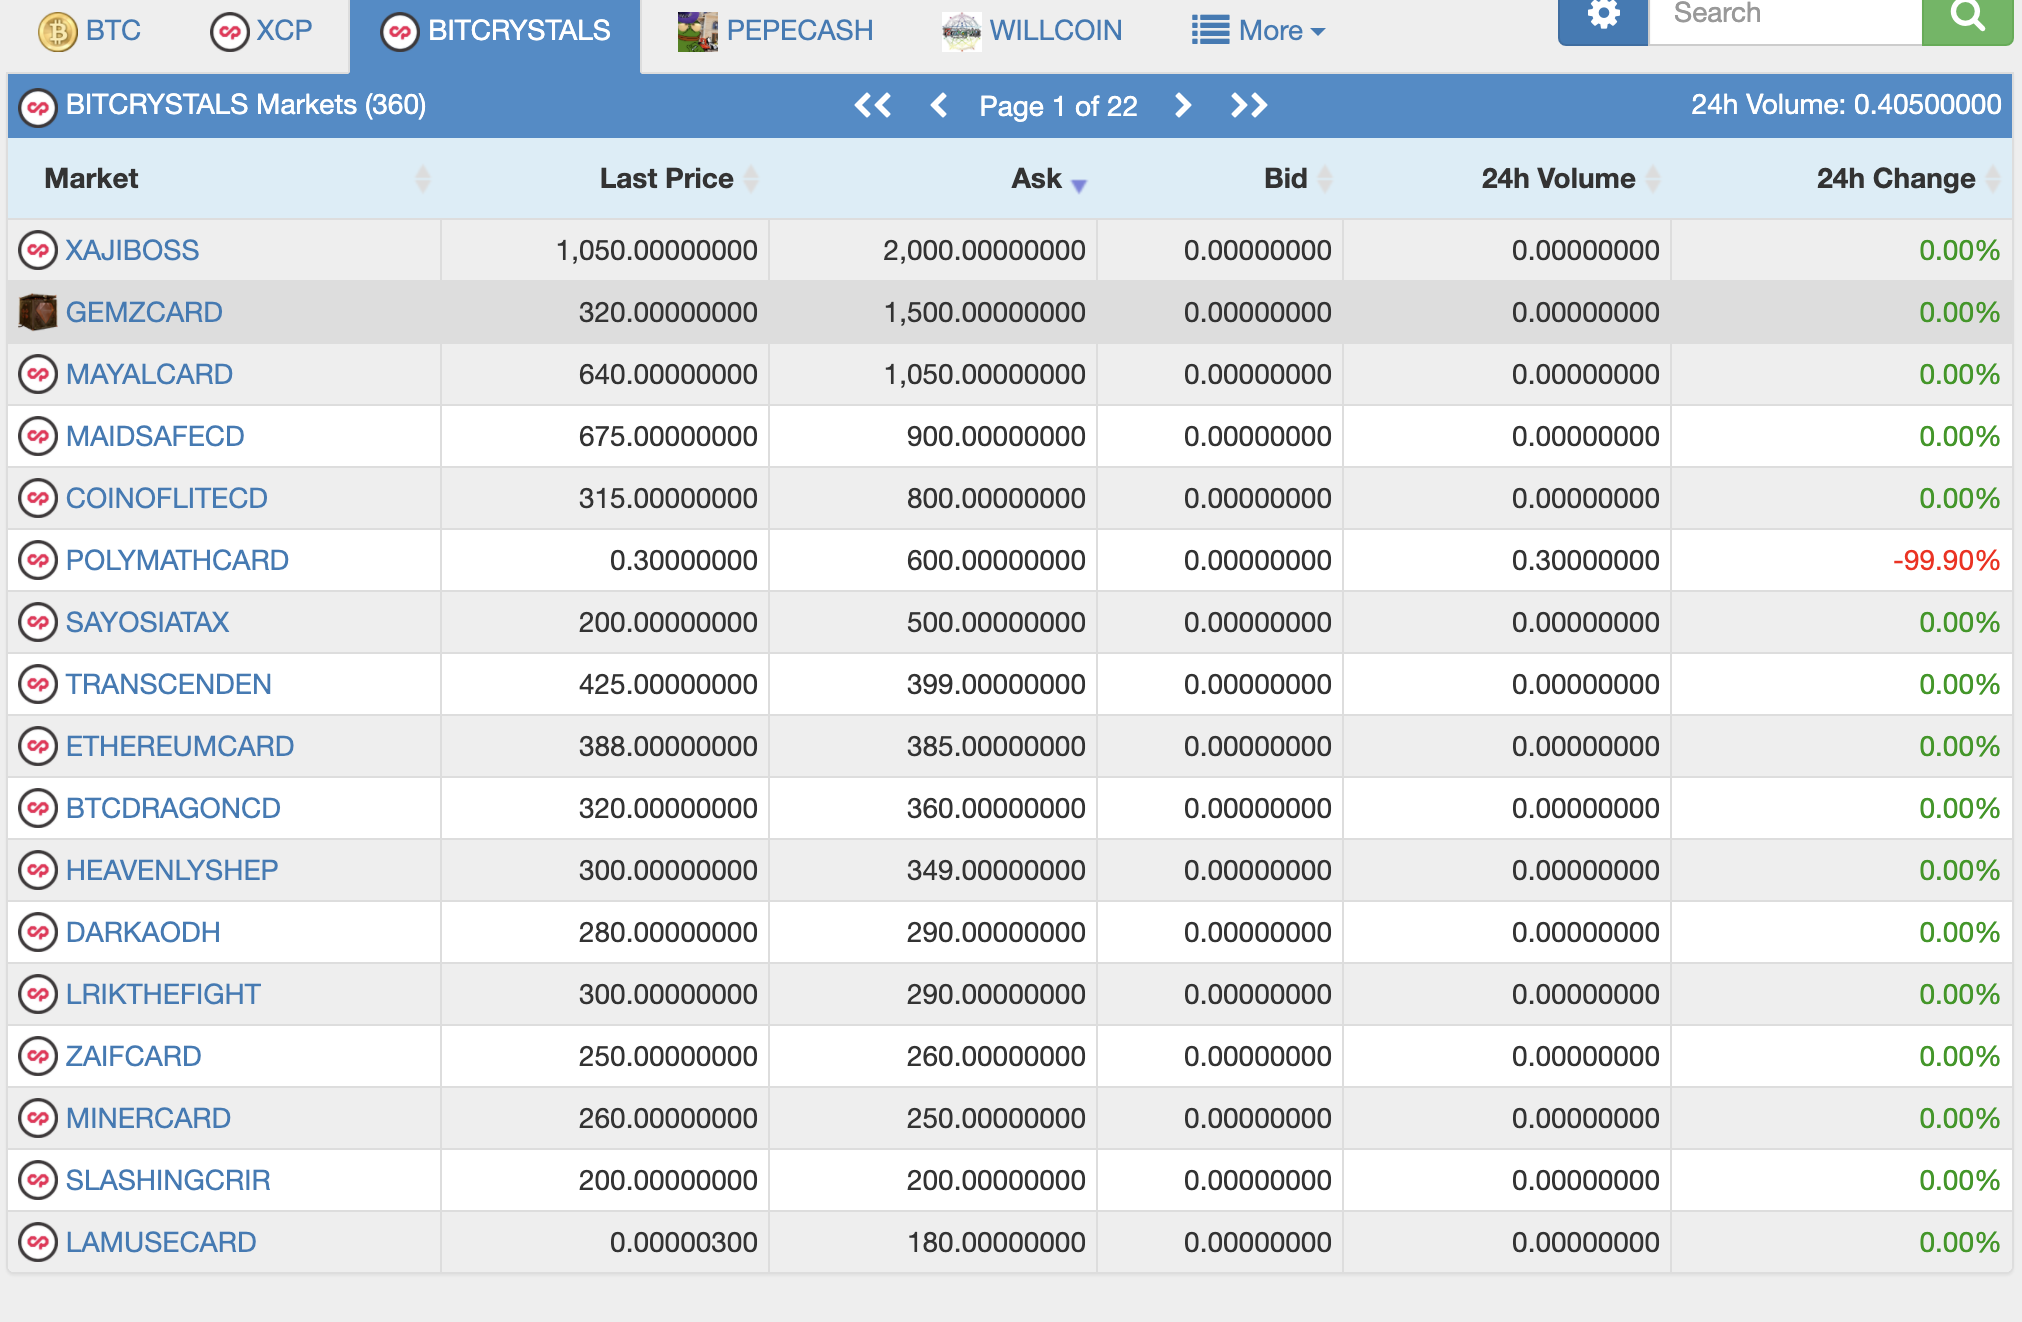The height and width of the screenshot is (1322, 2022).
Task: Click XAJIBOSS last price 1,050.00000000
Action: [657, 250]
